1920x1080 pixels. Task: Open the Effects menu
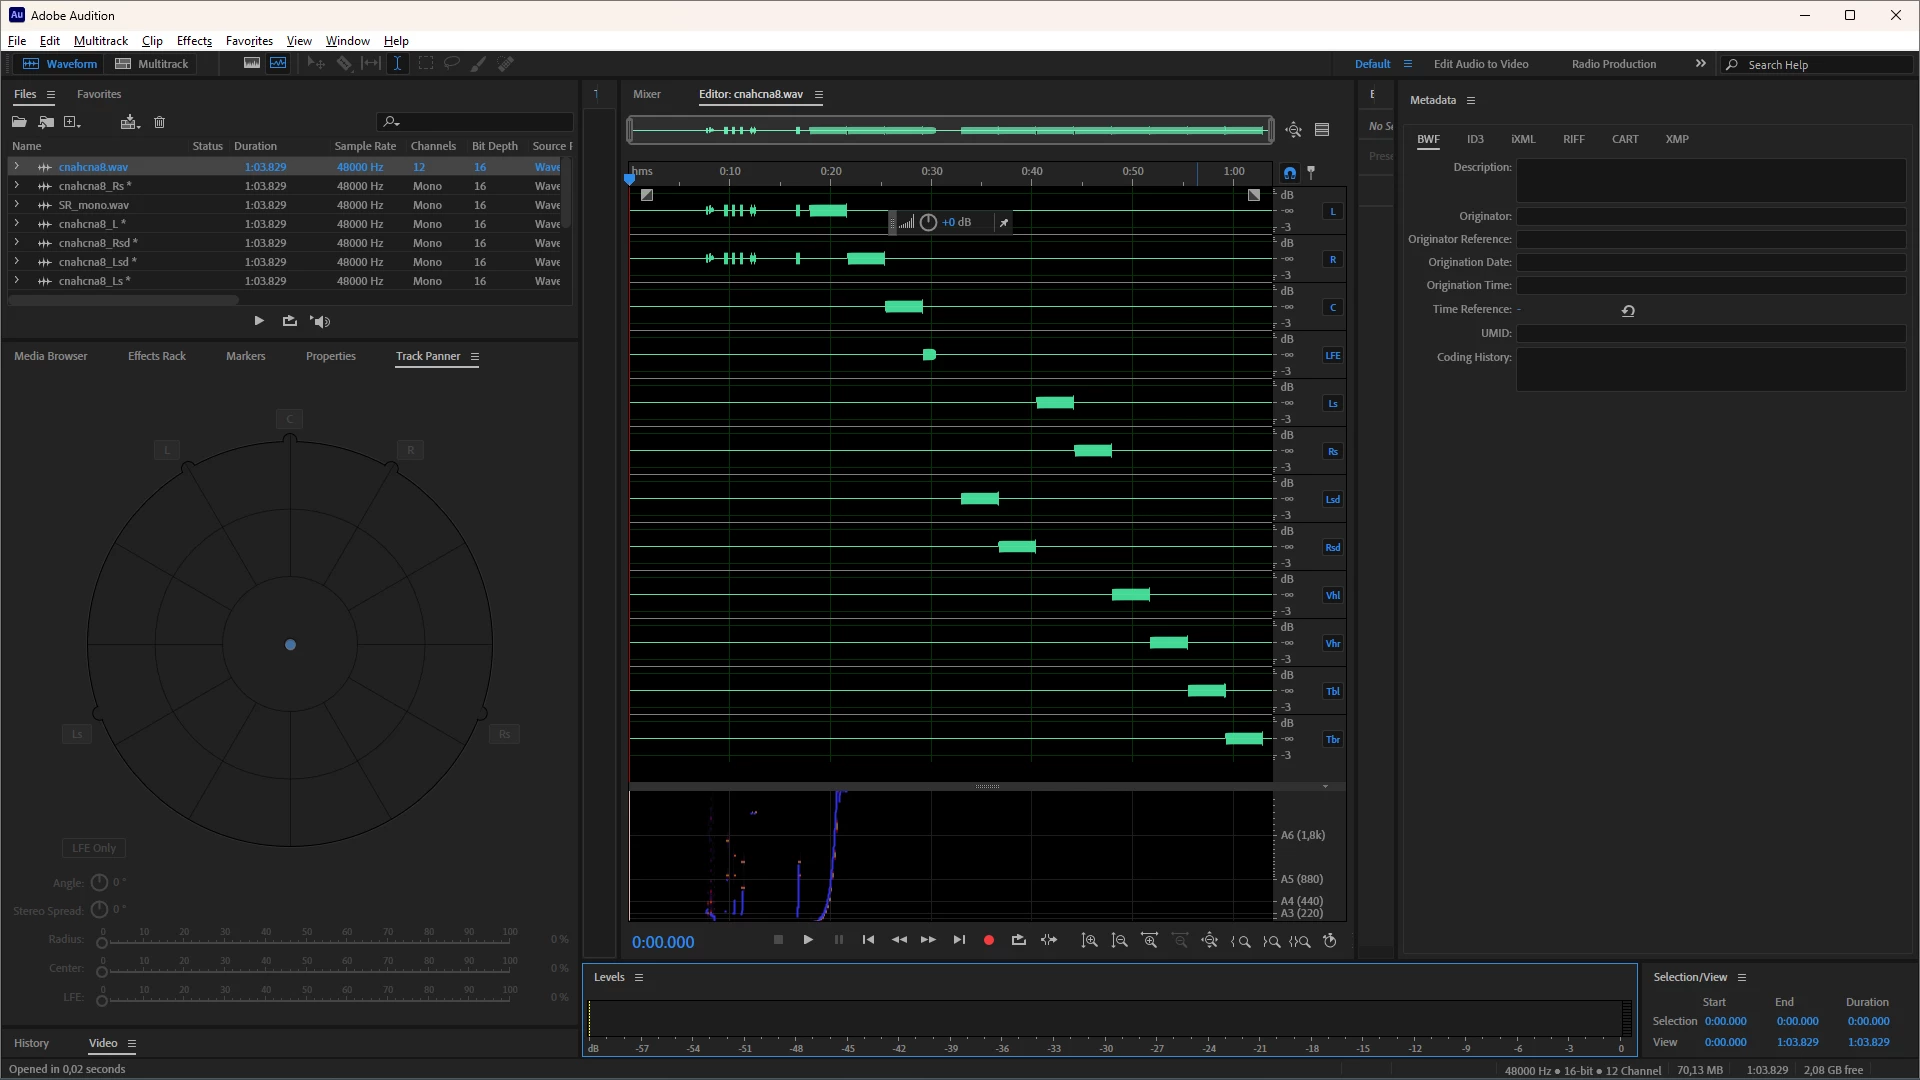tap(194, 41)
